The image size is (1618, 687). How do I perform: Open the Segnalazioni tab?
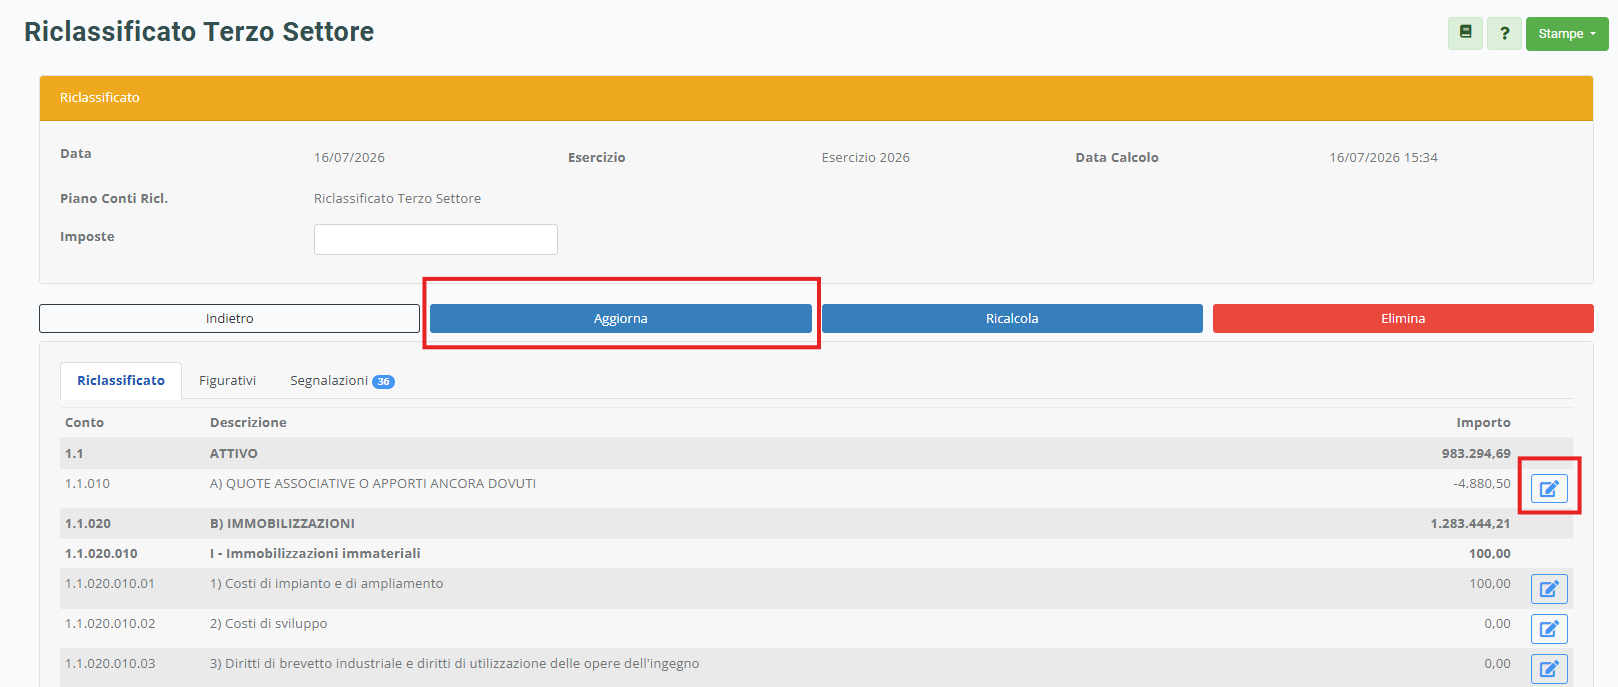342,381
